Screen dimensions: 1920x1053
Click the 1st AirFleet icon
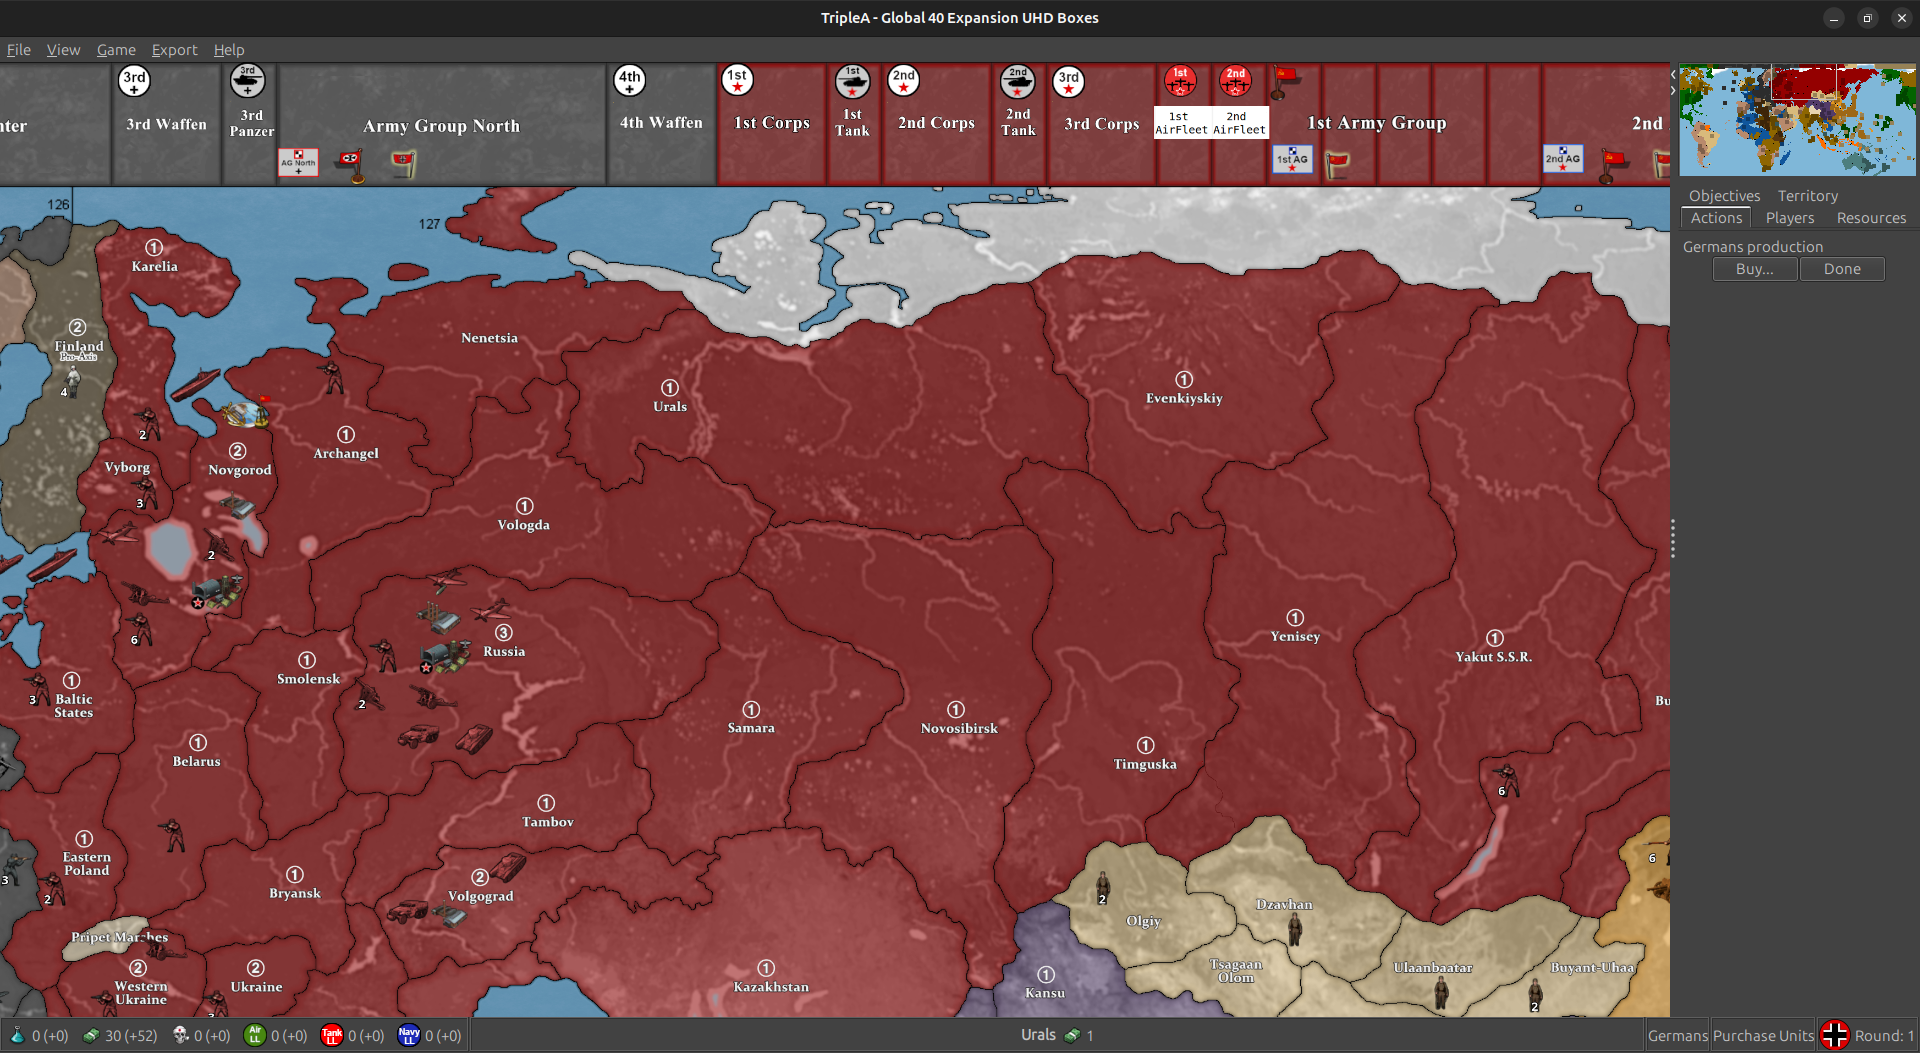[1181, 82]
